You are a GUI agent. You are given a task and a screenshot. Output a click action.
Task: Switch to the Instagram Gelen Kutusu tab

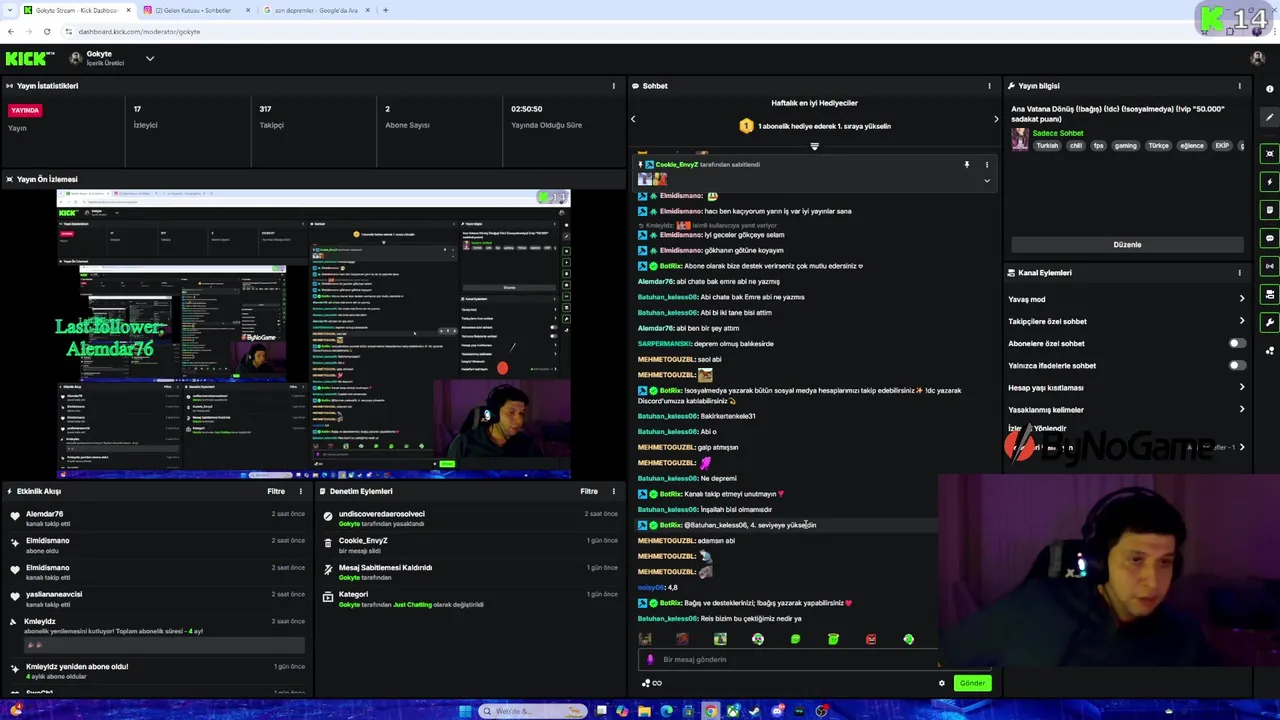point(195,10)
